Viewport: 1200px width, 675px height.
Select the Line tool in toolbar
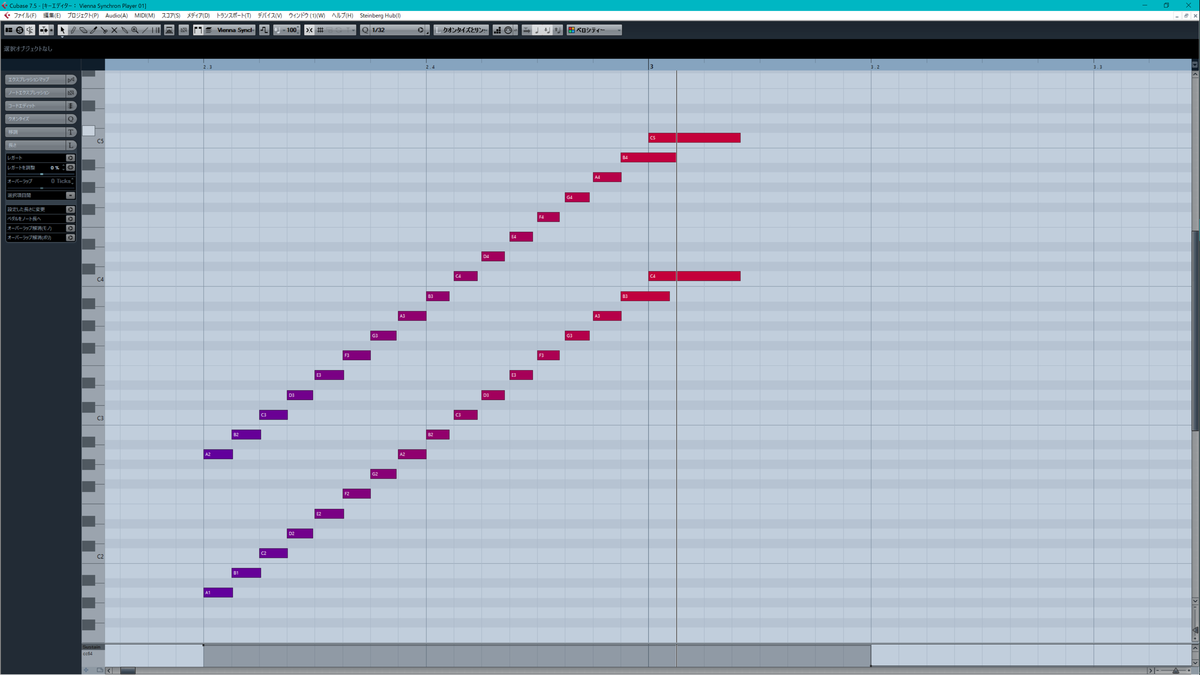coord(145,30)
